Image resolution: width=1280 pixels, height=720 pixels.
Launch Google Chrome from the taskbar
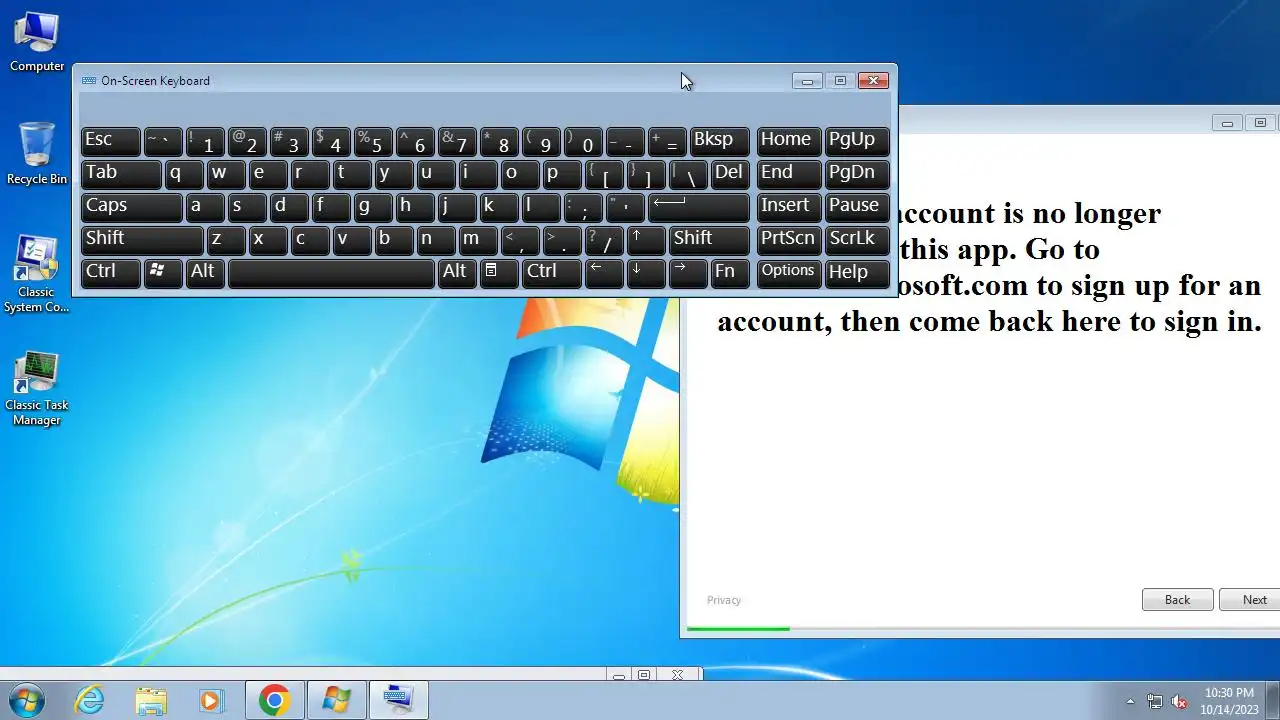tap(274, 700)
